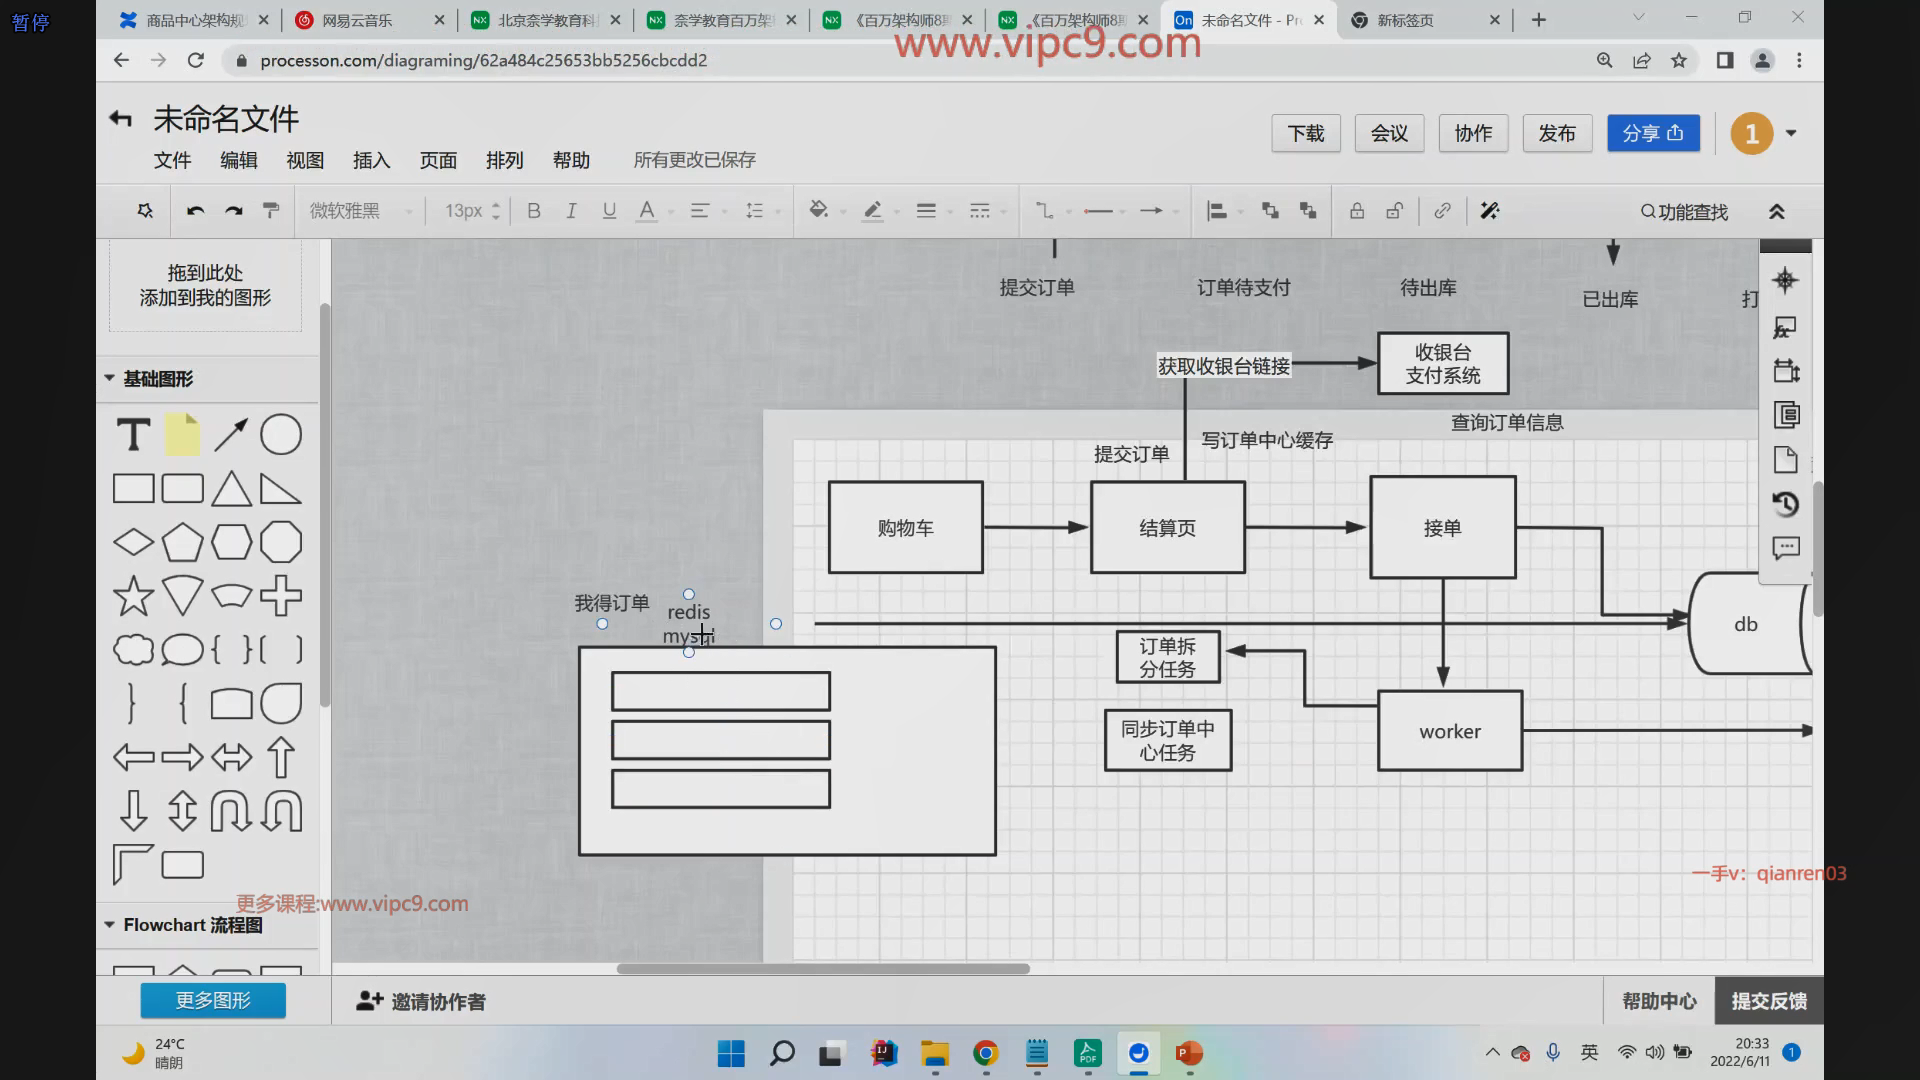Select the Text shape tool
The image size is (1920, 1080).
tap(133, 435)
